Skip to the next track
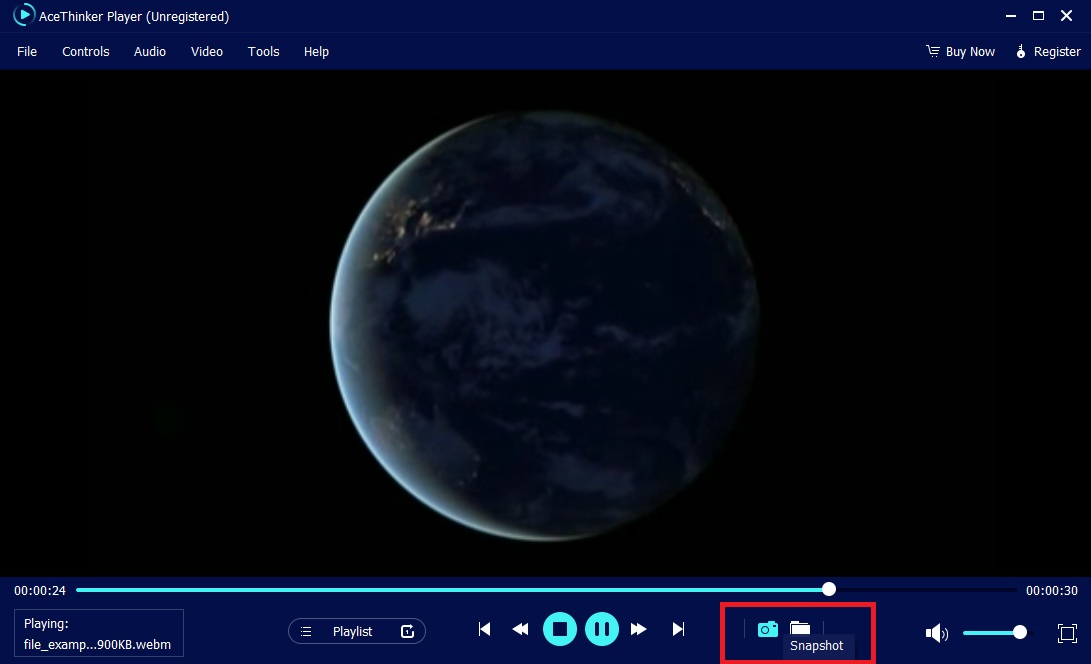Screen dimensions: 1091x664 678,629
